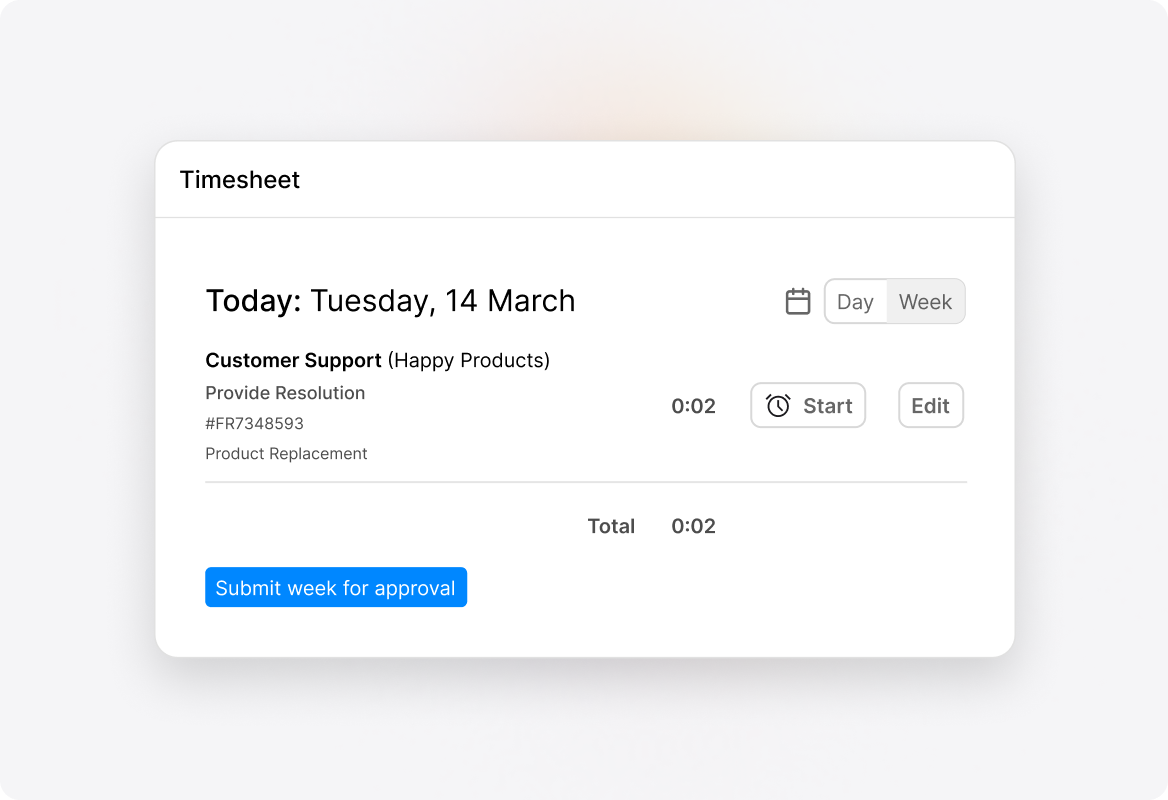Switch to Week view

[925, 301]
